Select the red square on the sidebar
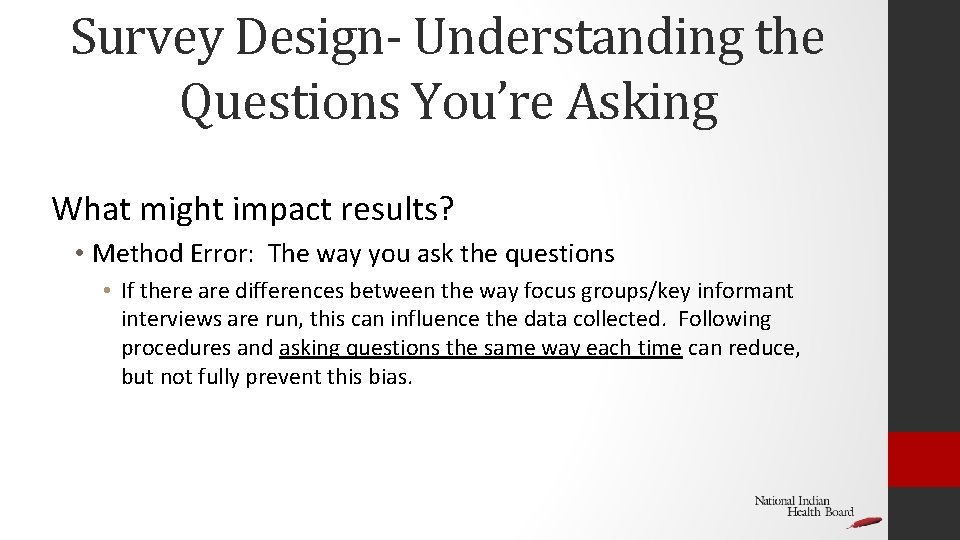The width and height of the screenshot is (960, 540). 924,459
